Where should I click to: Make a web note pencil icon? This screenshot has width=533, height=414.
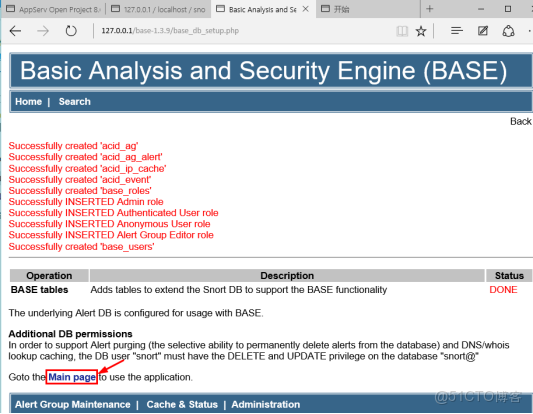tap(483, 31)
